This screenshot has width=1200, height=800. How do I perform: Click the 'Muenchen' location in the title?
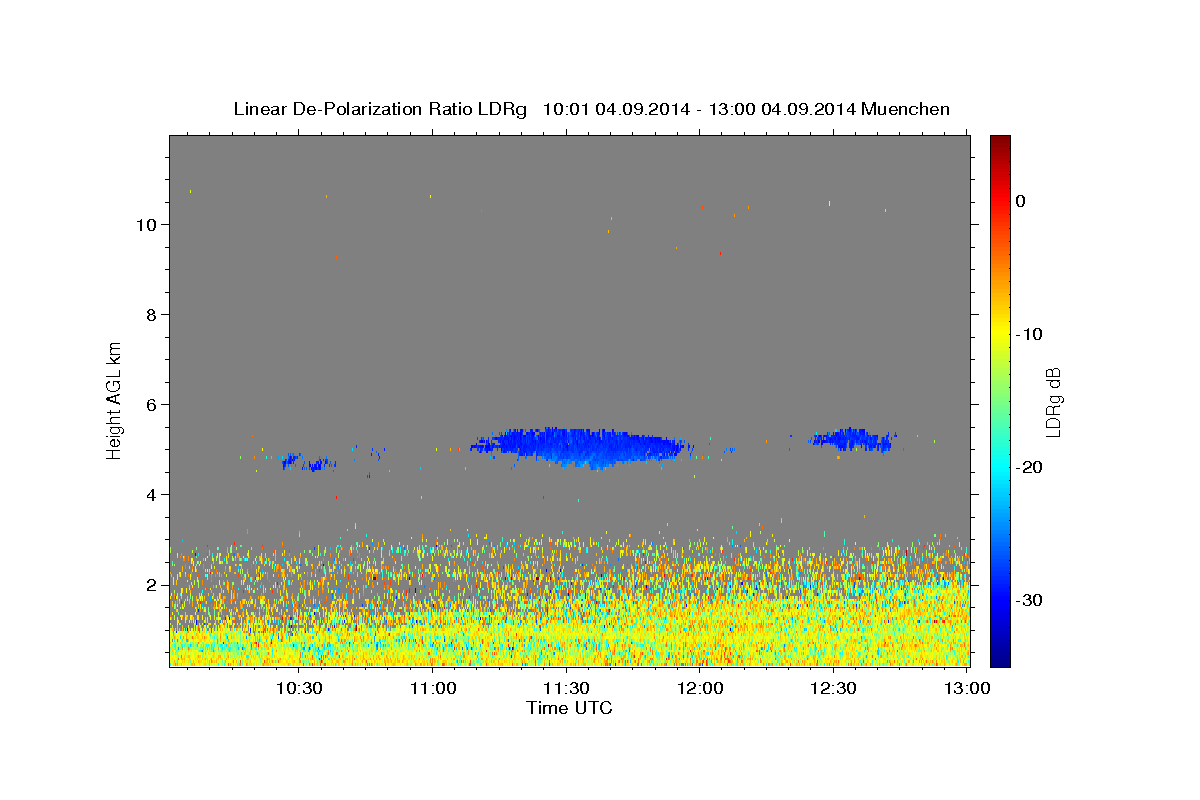pyautogui.click(x=906, y=109)
